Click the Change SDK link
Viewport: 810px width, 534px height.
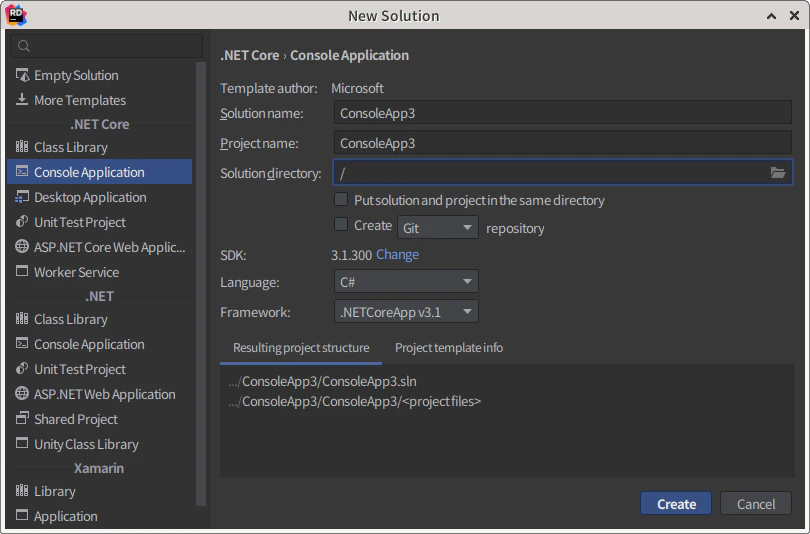click(x=397, y=255)
